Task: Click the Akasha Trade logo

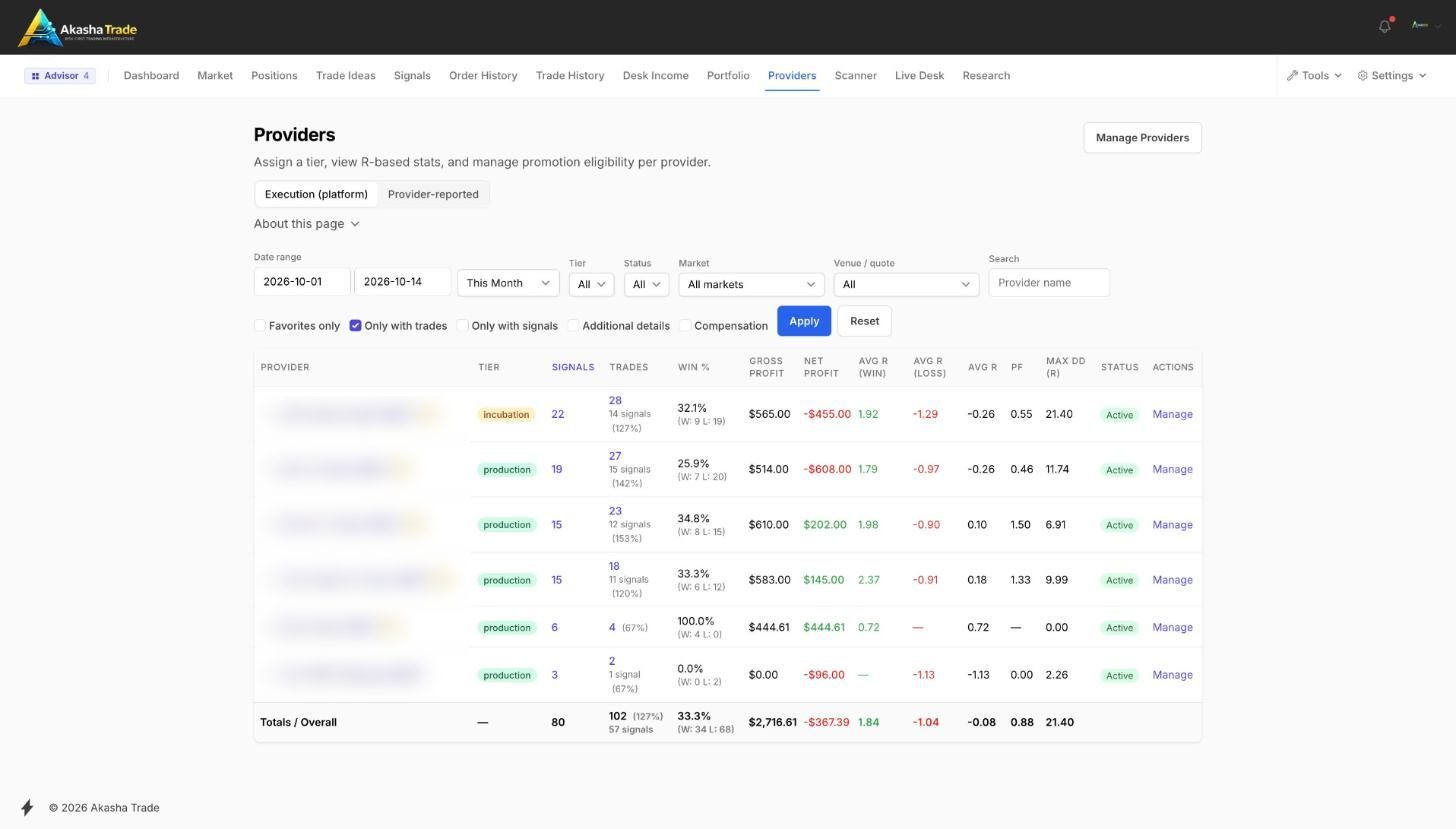Action: pyautogui.click(x=78, y=28)
